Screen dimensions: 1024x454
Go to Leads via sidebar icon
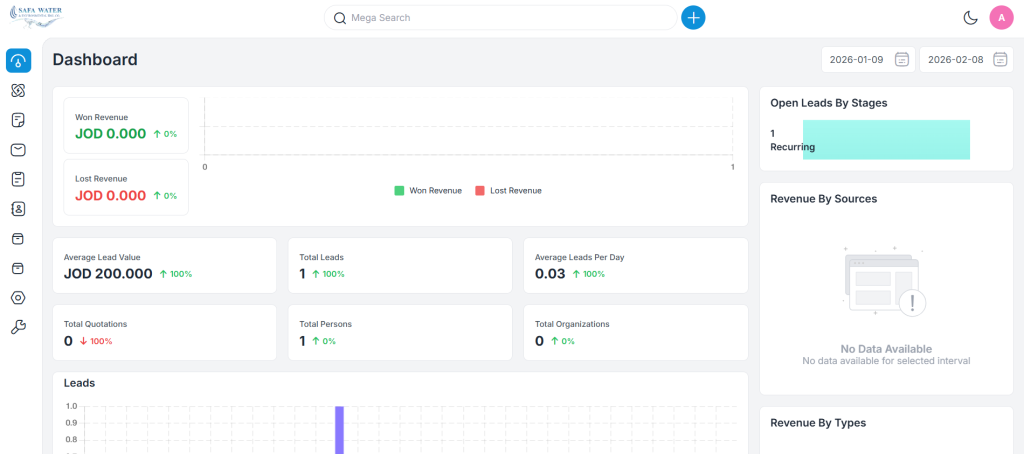[x=18, y=91]
